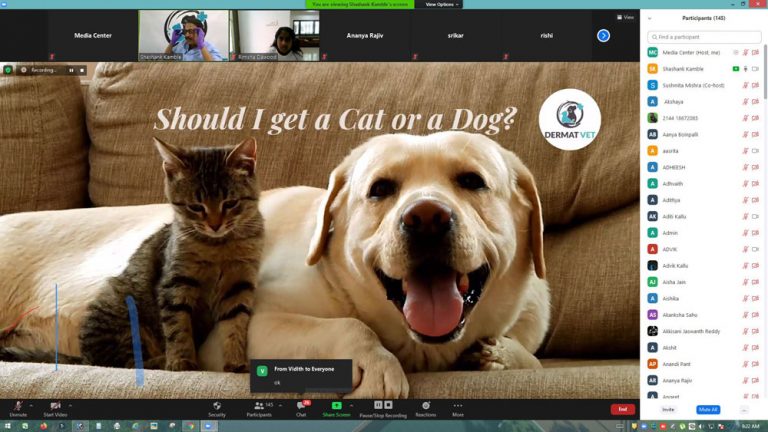Click the blue Mute All button
This screenshot has width=768, height=432.
pos(708,409)
